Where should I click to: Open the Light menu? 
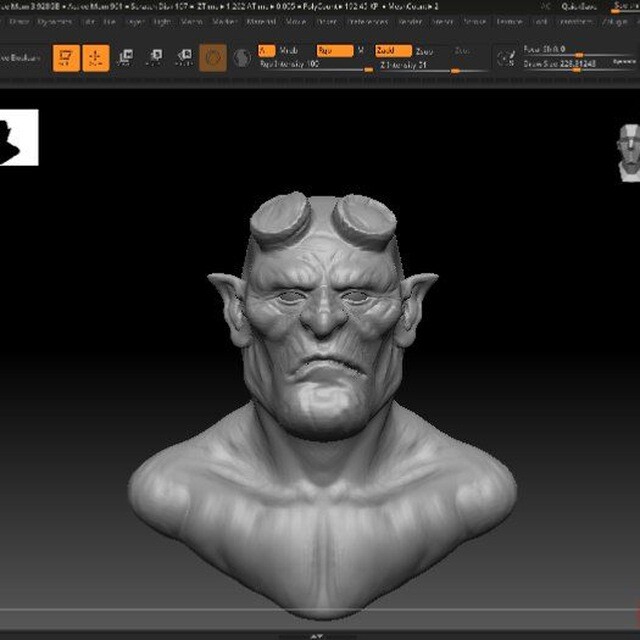coord(162,22)
